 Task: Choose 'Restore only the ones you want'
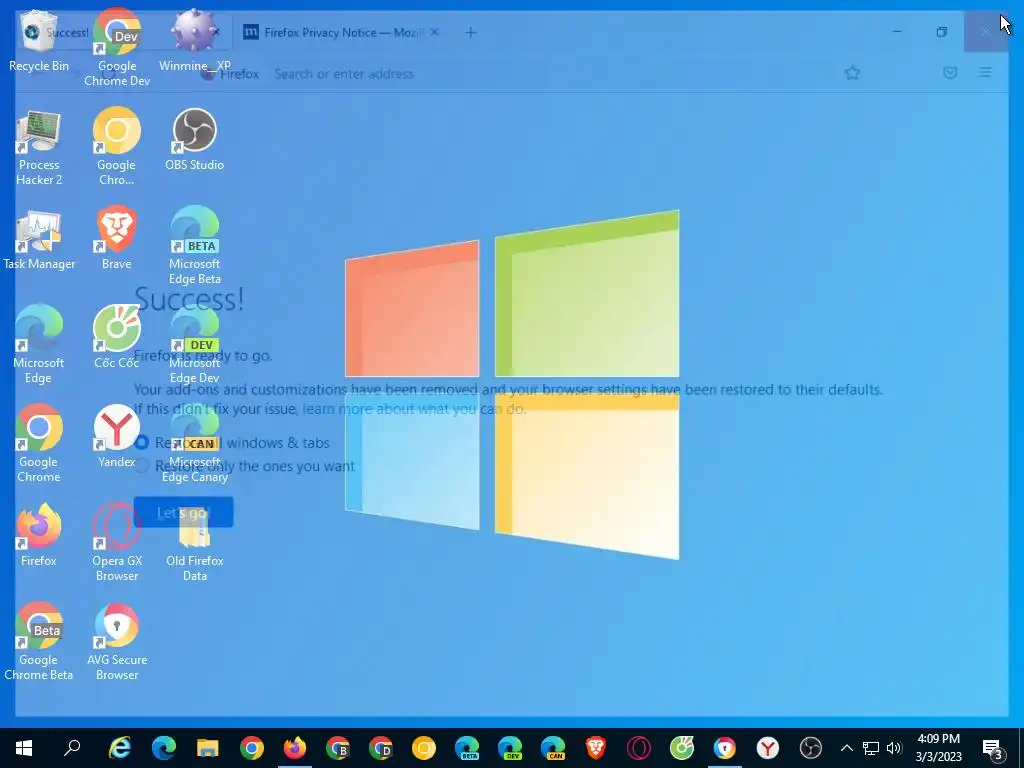pyautogui.click(x=245, y=466)
